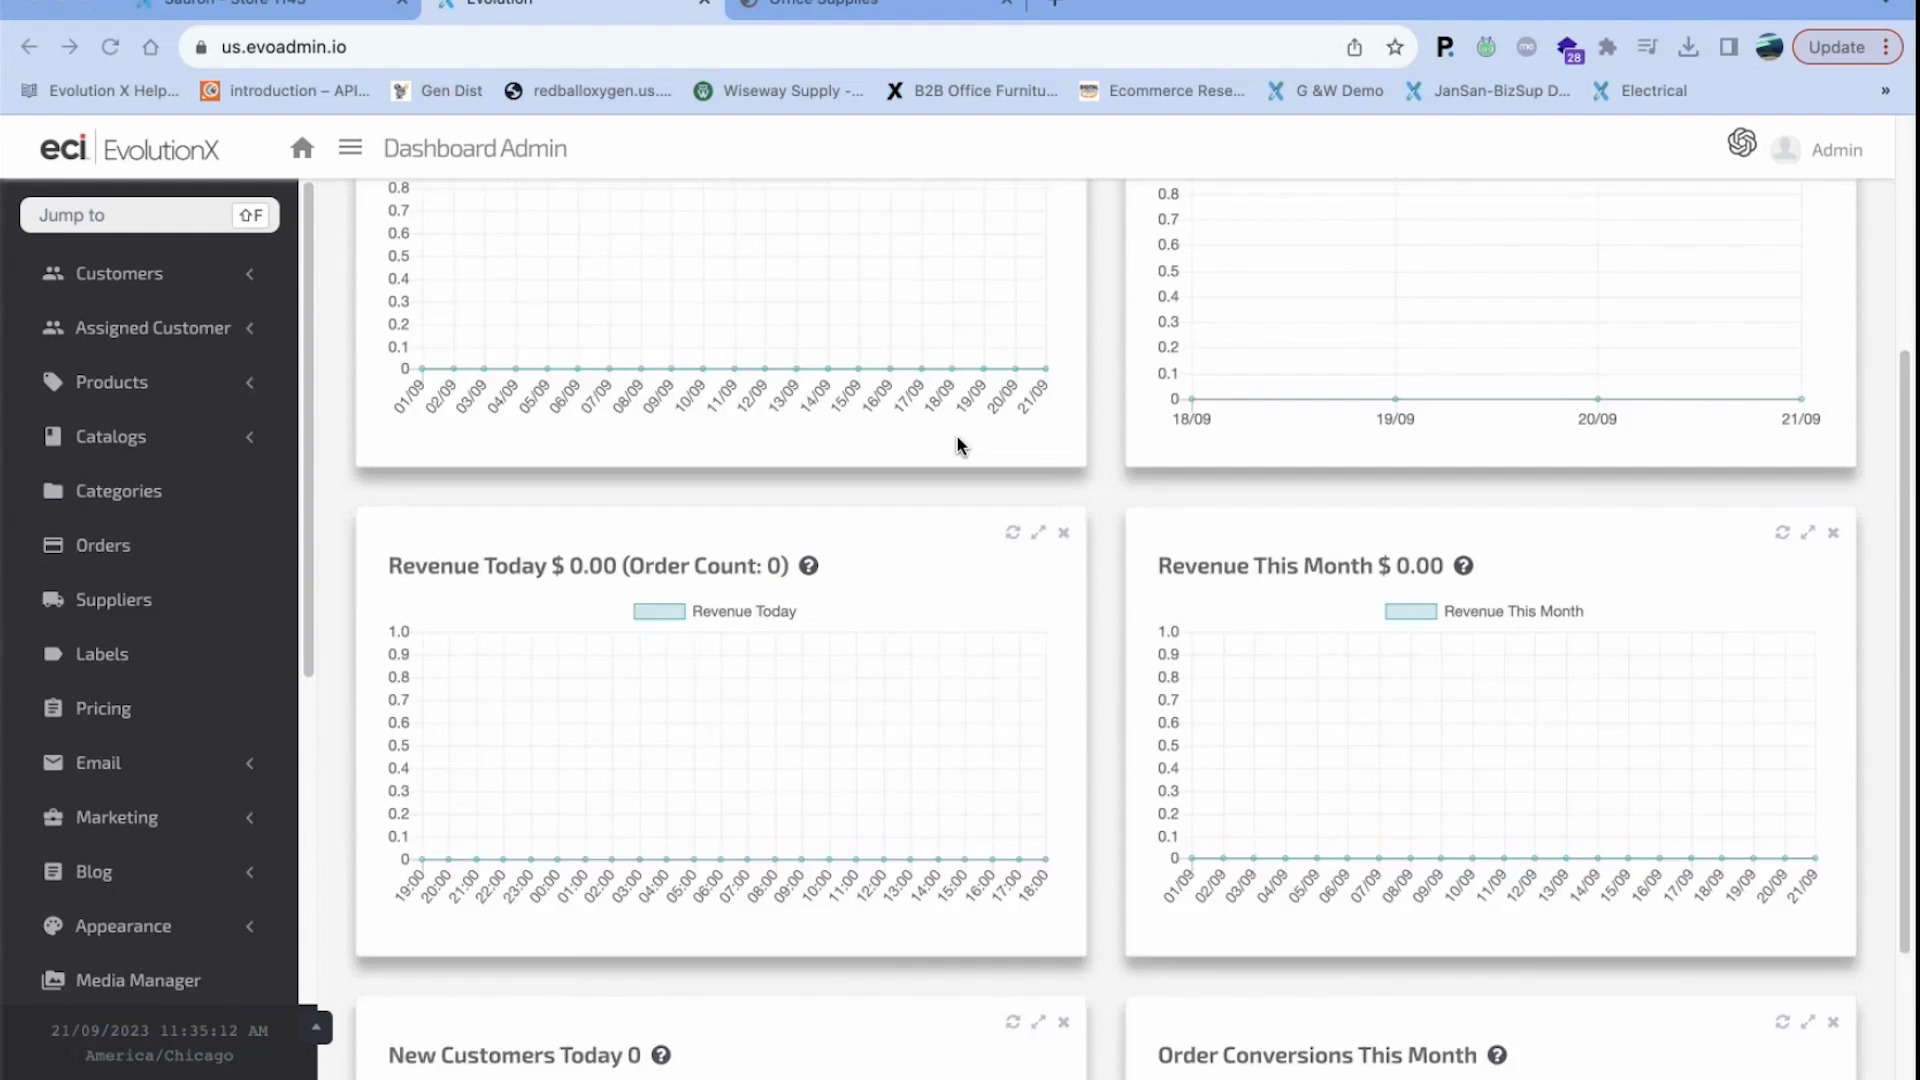Refresh the Revenue Today widget

[1012, 532]
